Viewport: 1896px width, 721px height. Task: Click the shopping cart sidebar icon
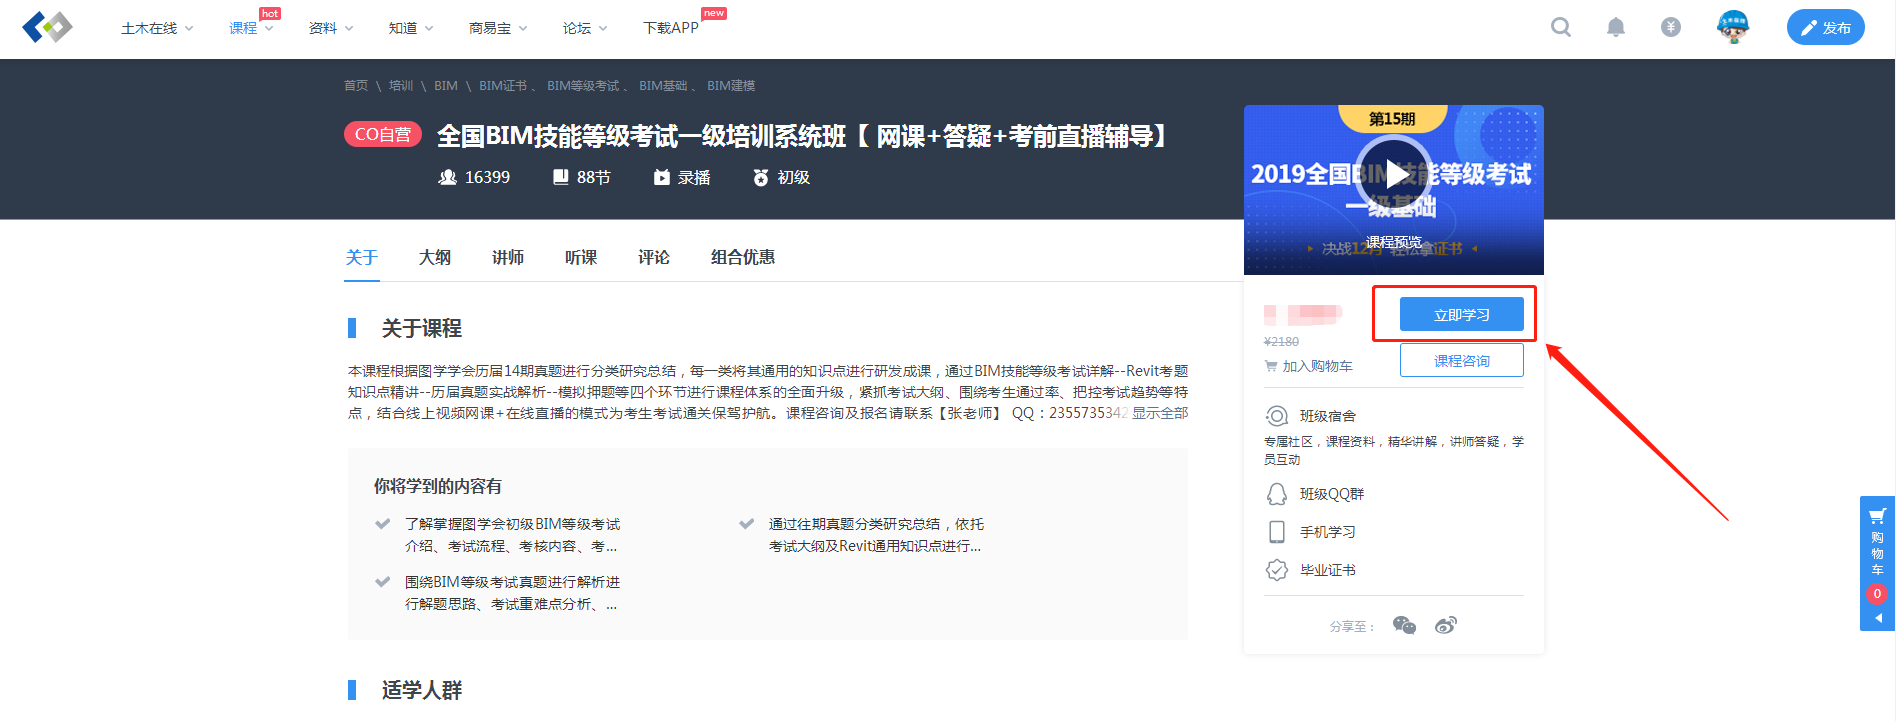[1877, 516]
